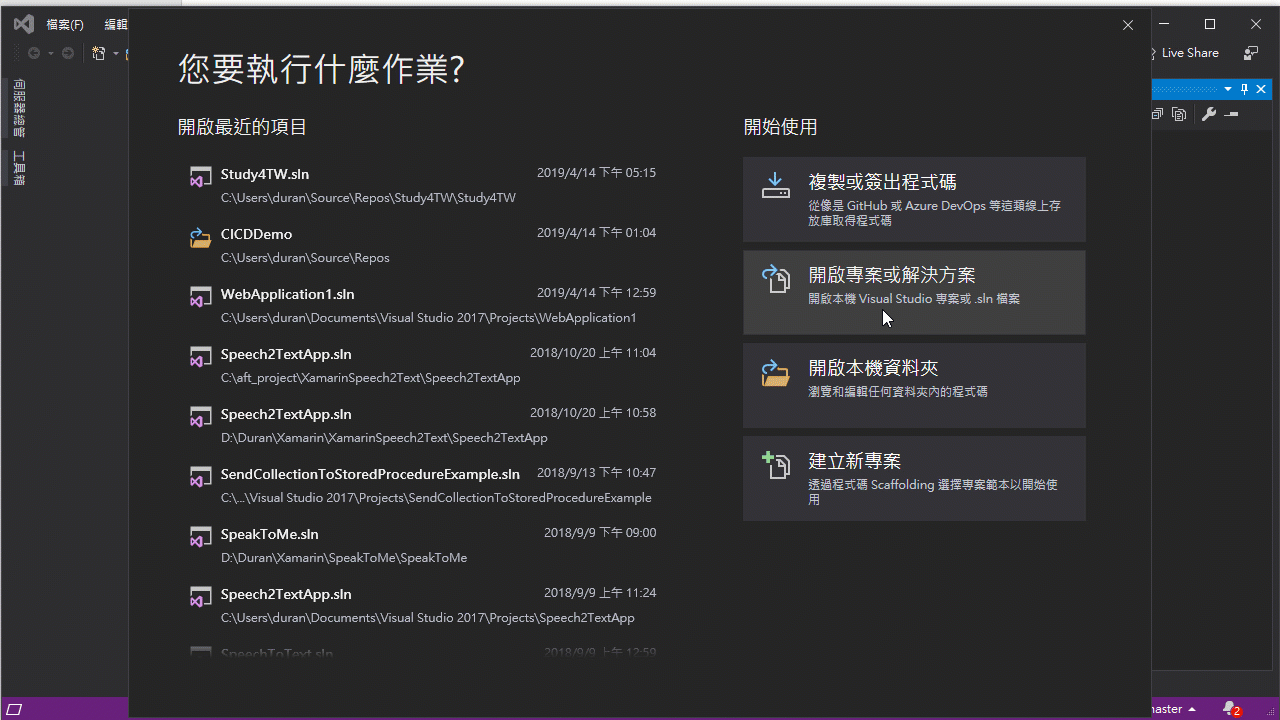1280x720 pixels.
Task: Open the 編輯 menu
Action: coord(116,24)
